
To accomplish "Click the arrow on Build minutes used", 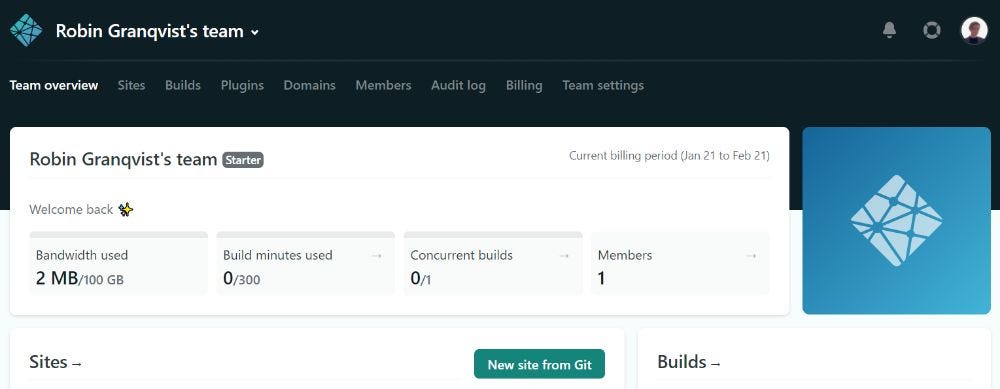I will pyautogui.click(x=377, y=256).
